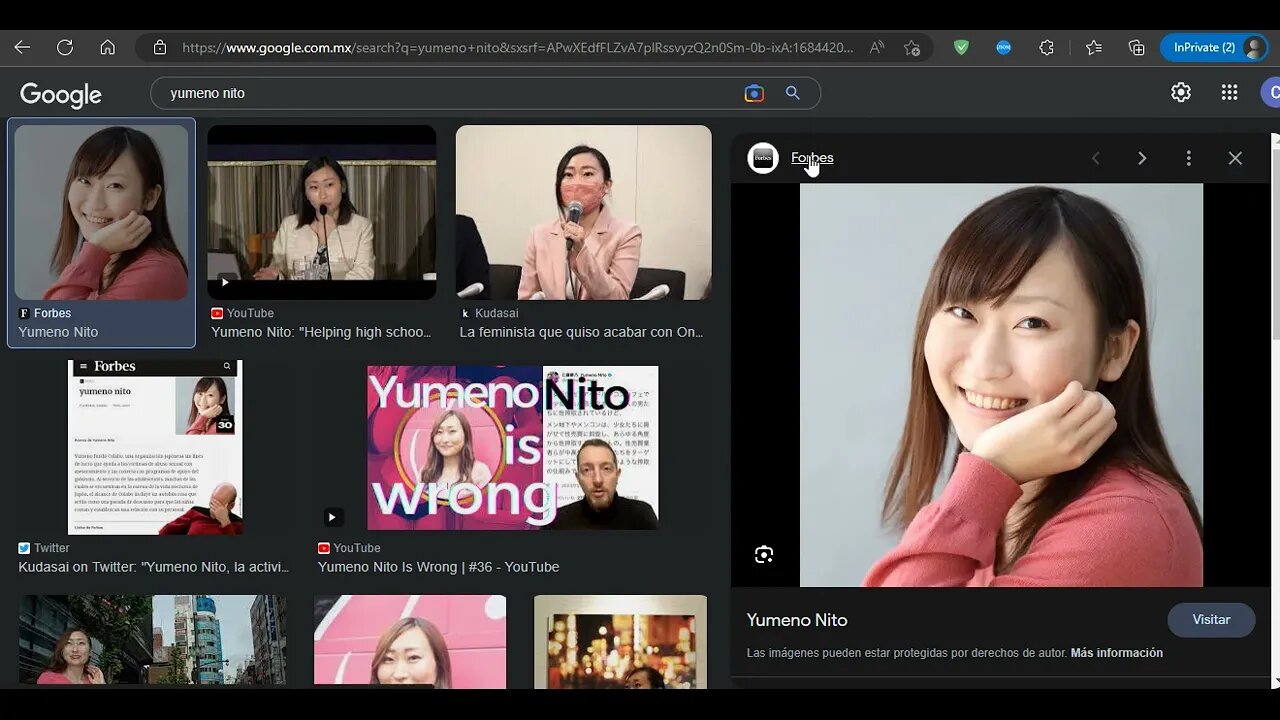Open the Más información link
The image size is (1280, 720).
(1117, 653)
